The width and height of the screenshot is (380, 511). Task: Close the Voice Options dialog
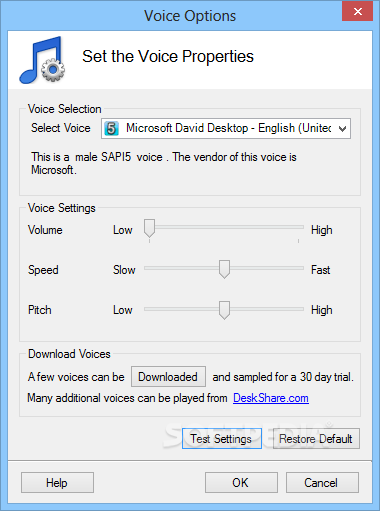[357, 12]
